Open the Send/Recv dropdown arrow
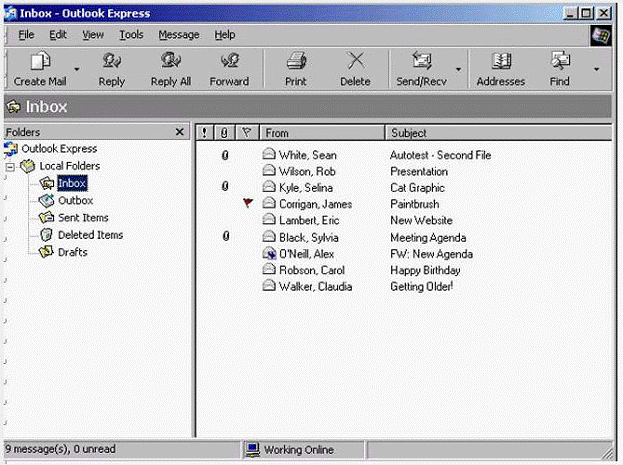The height and width of the screenshot is (465, 623). [x=458, y=70]
